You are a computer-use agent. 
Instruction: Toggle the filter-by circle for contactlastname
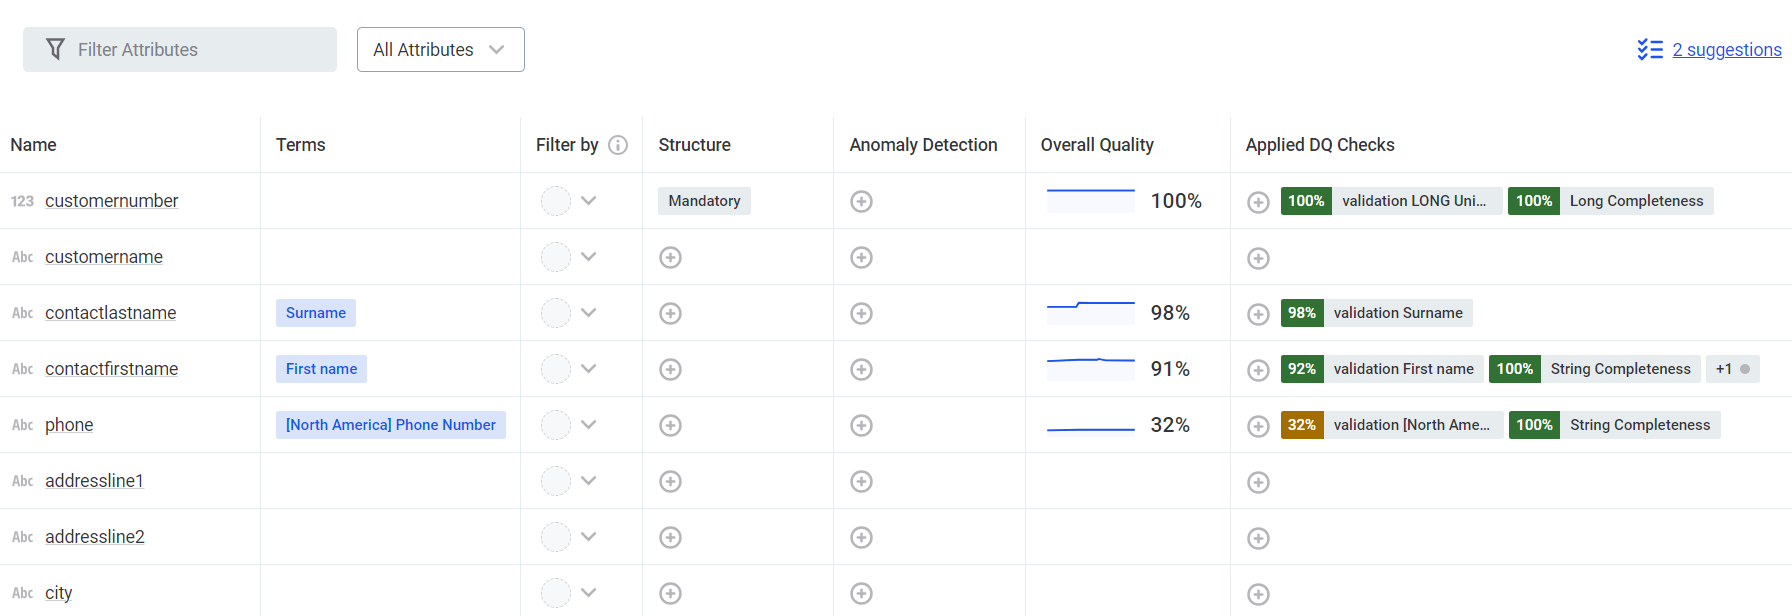click(556, 313)
